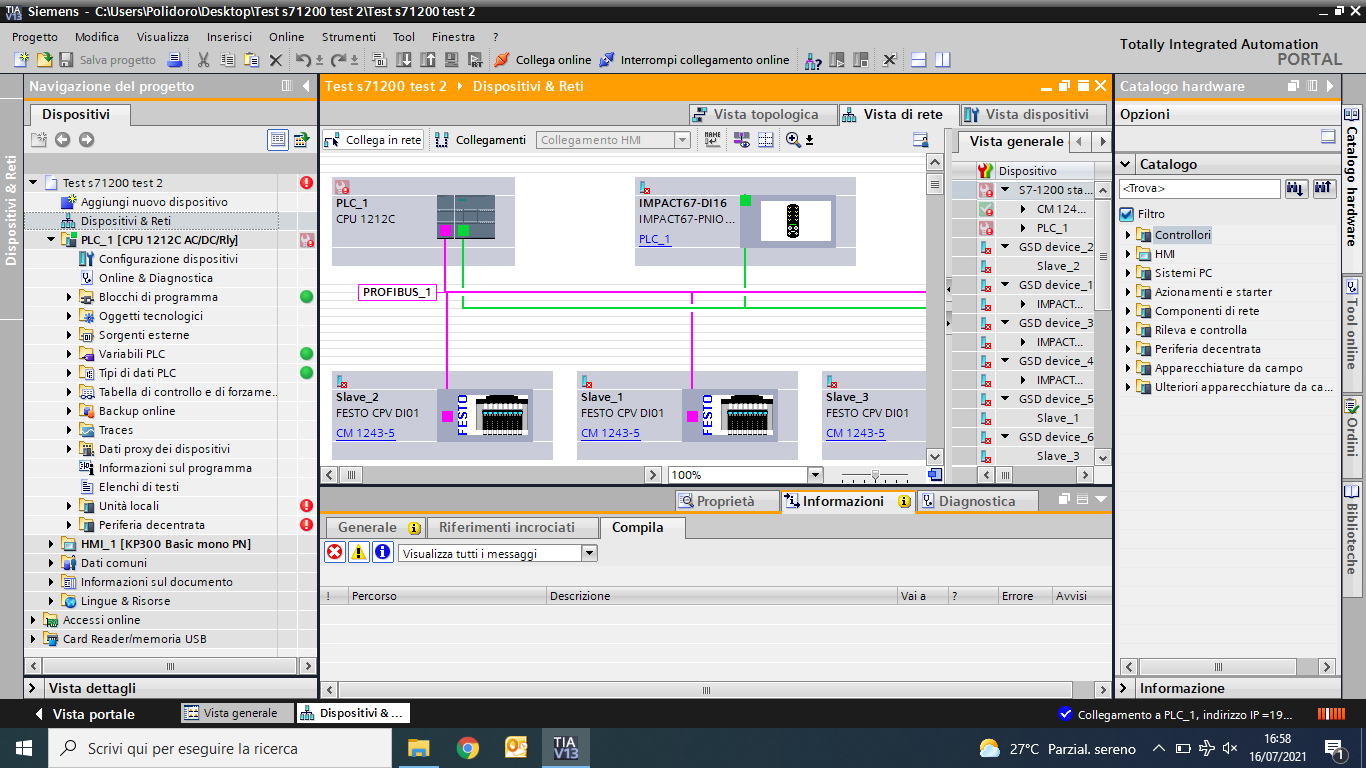Screen dimensions: 1366x768
Task: Click the Start runtime RT icon
Action: click(475, 60)
